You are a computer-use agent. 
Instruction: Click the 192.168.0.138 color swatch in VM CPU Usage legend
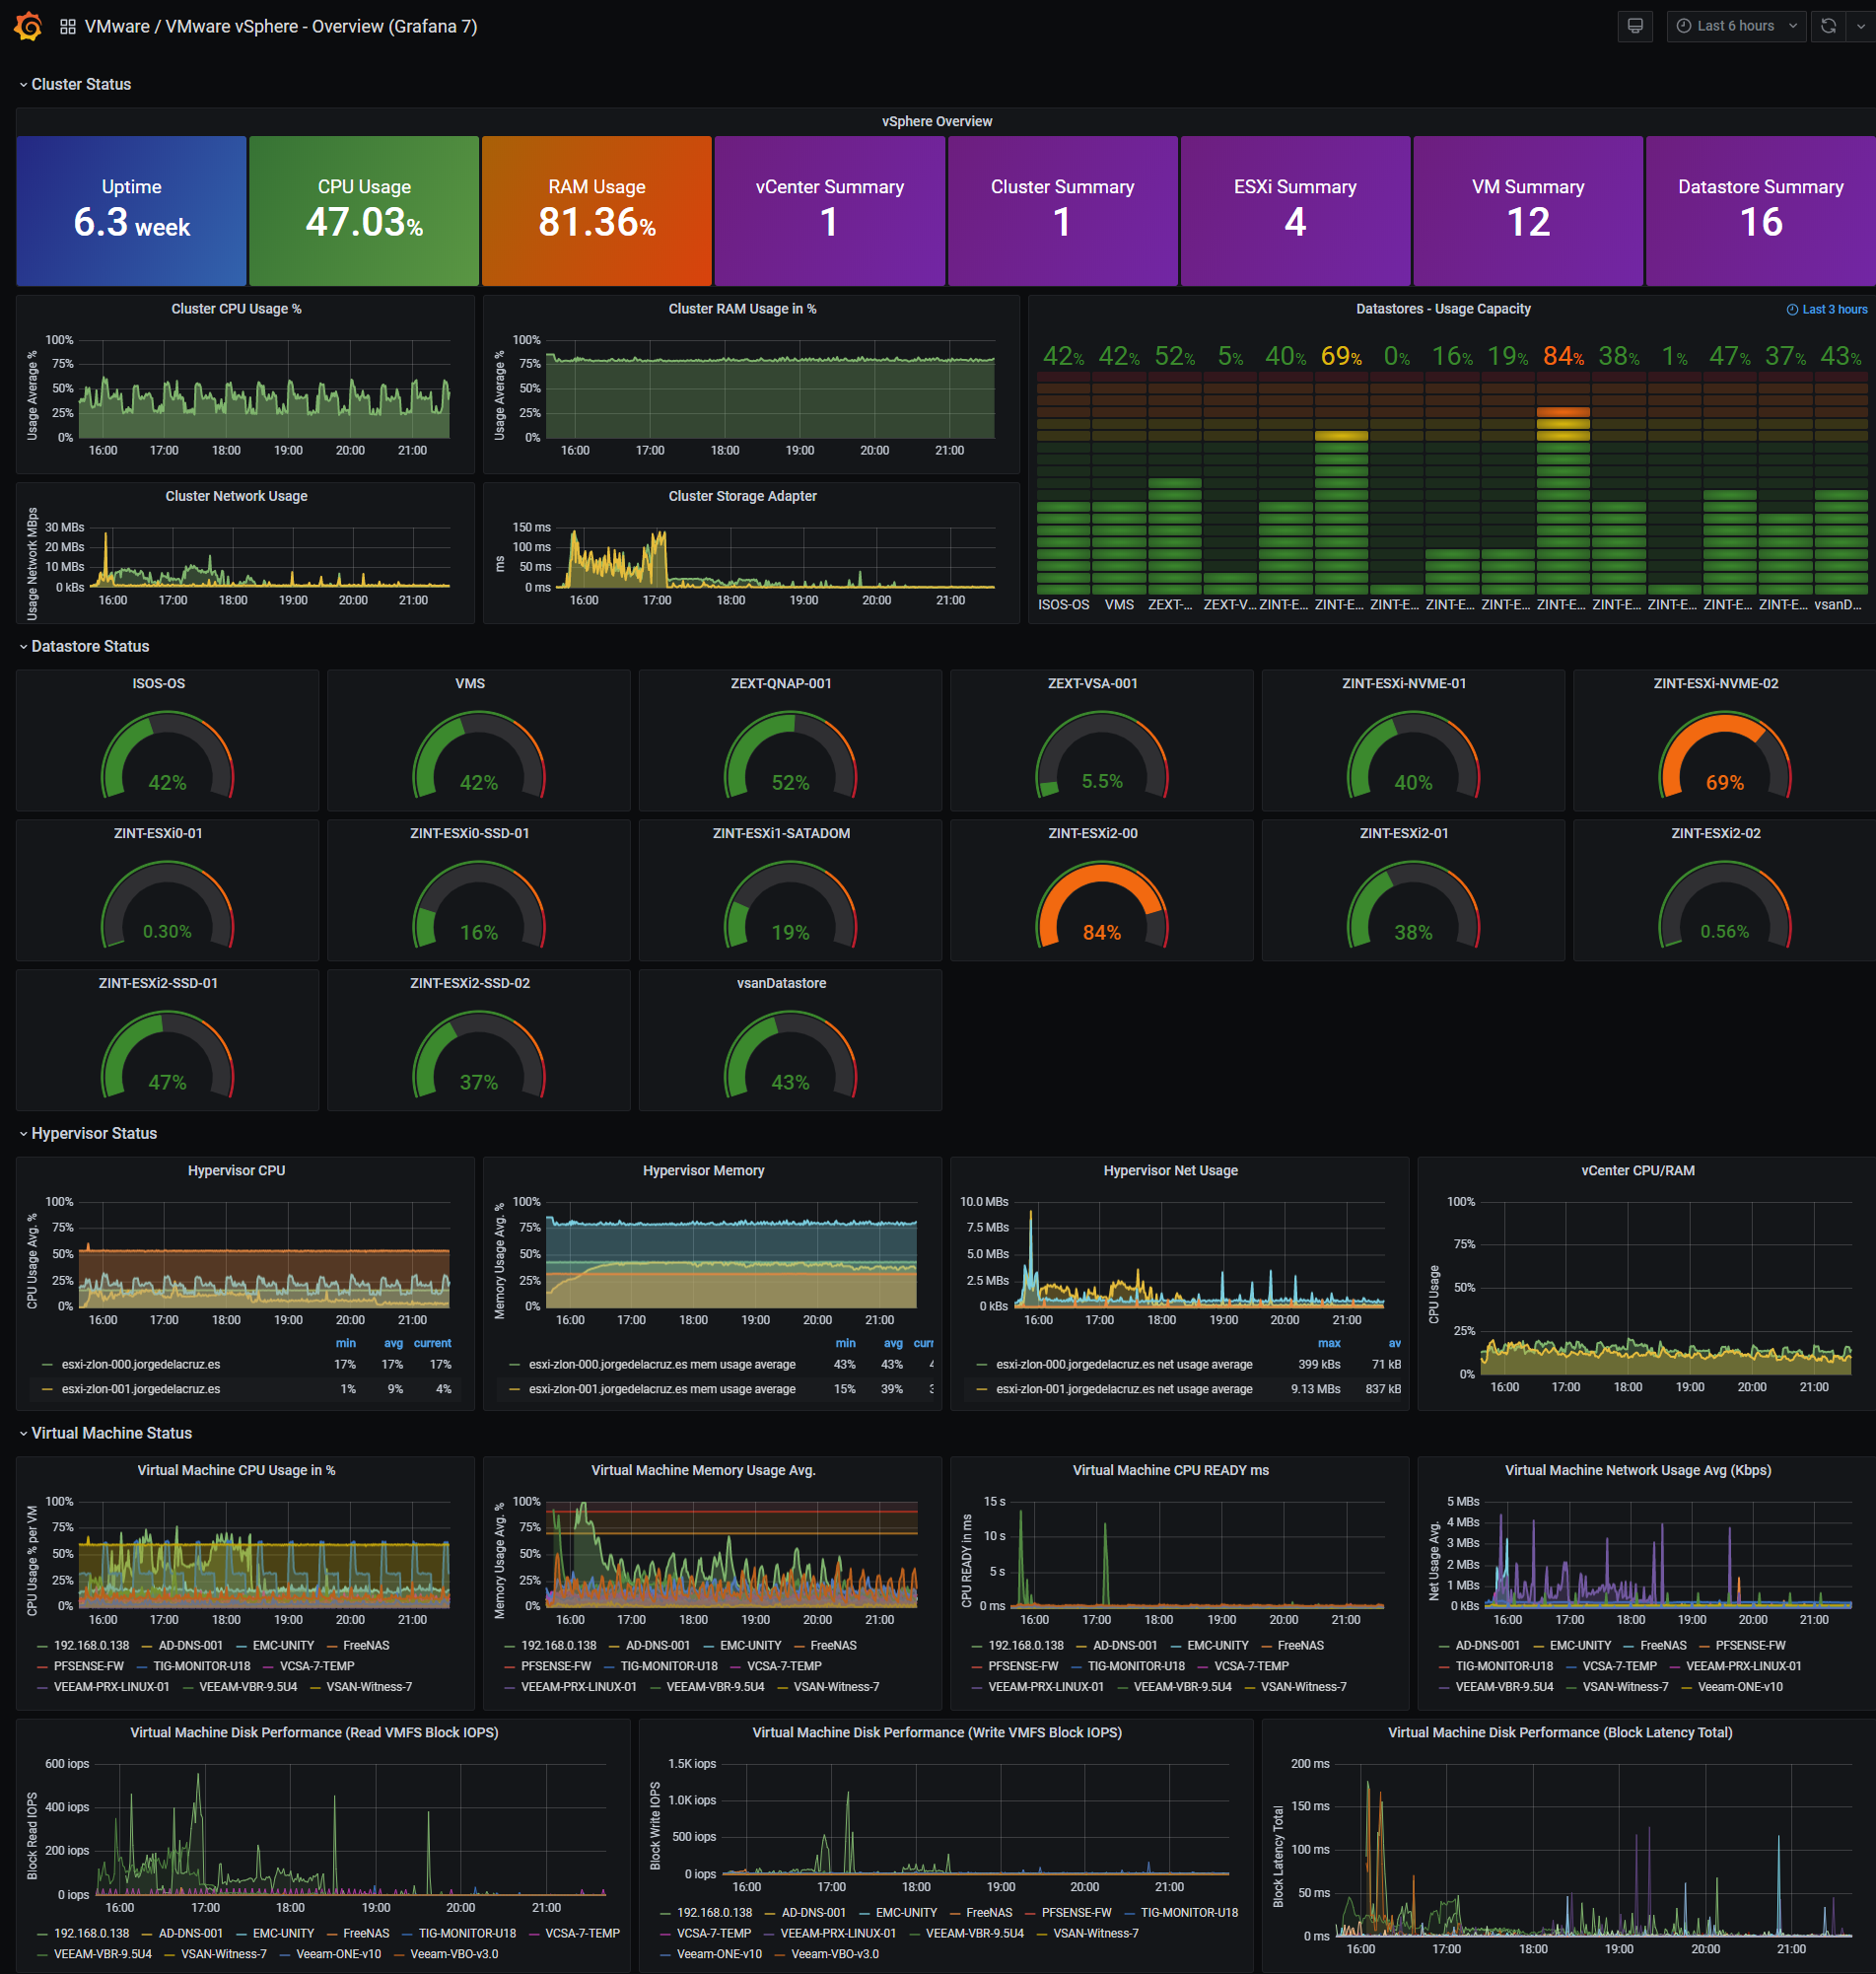coord(43,1646)
